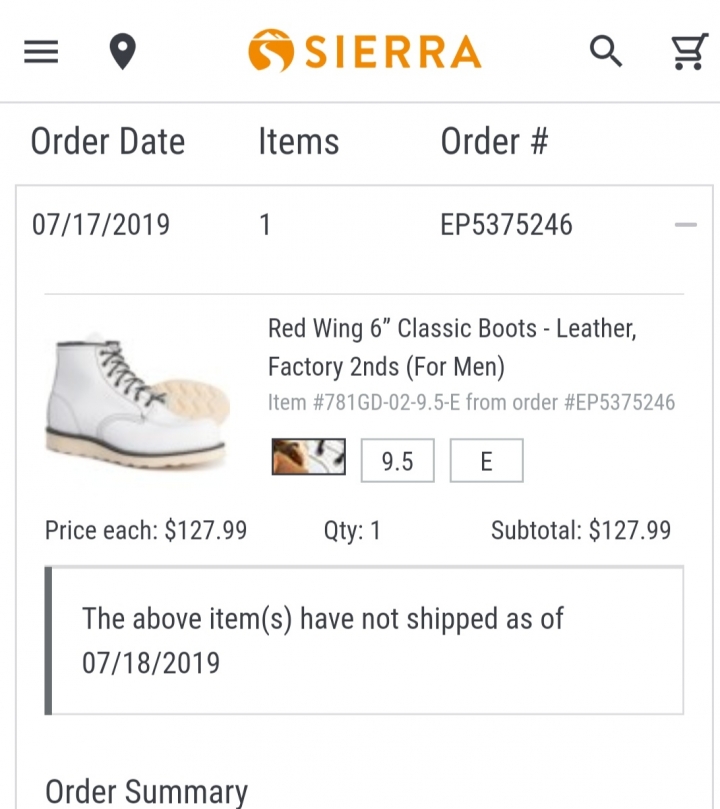Click the Items column header
The width and height of the screenshot is (720, 809).
[299, 141]
